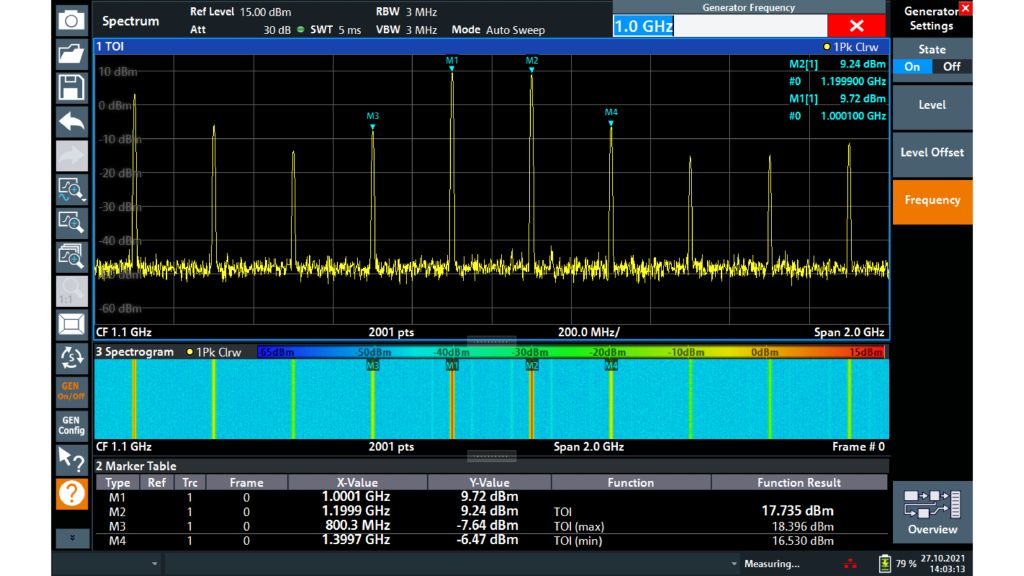Image resolution: width=1024 pixels, height=576 pixels.
Task: Open the Level Offset settings
Action: [932, 153]
